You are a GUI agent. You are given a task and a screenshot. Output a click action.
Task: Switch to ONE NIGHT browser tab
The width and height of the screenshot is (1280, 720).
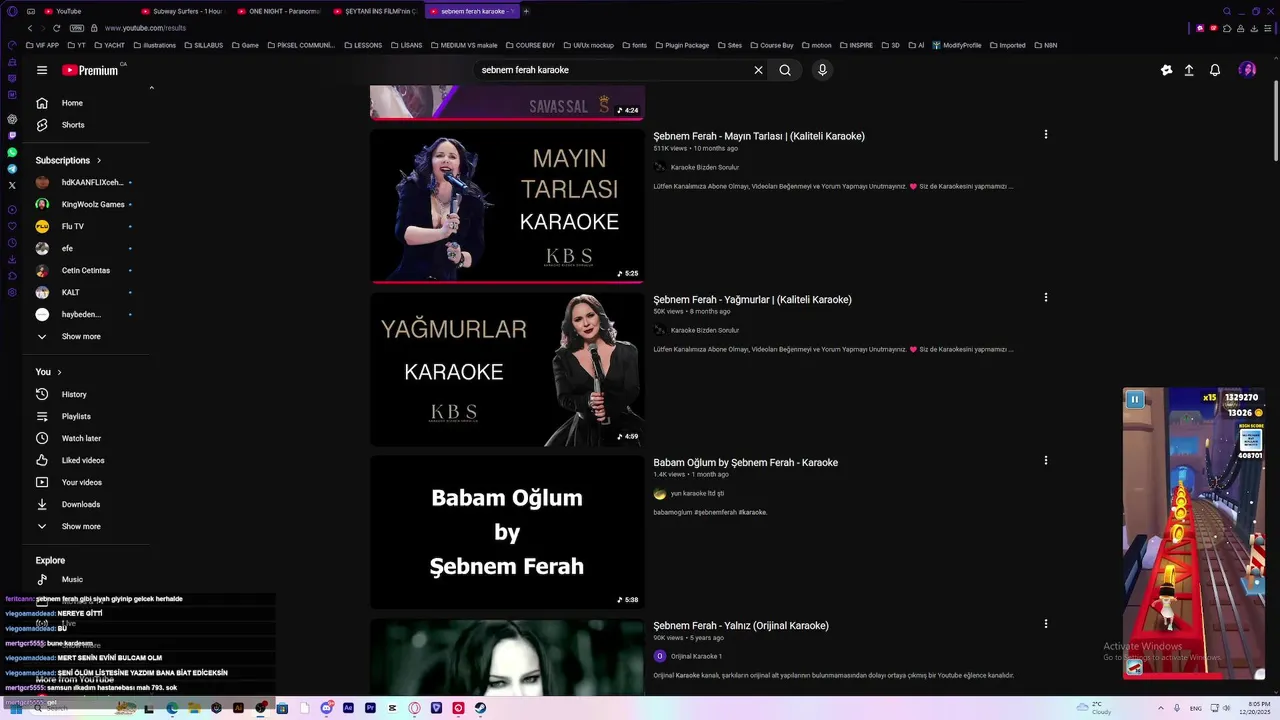pos(278,11)
